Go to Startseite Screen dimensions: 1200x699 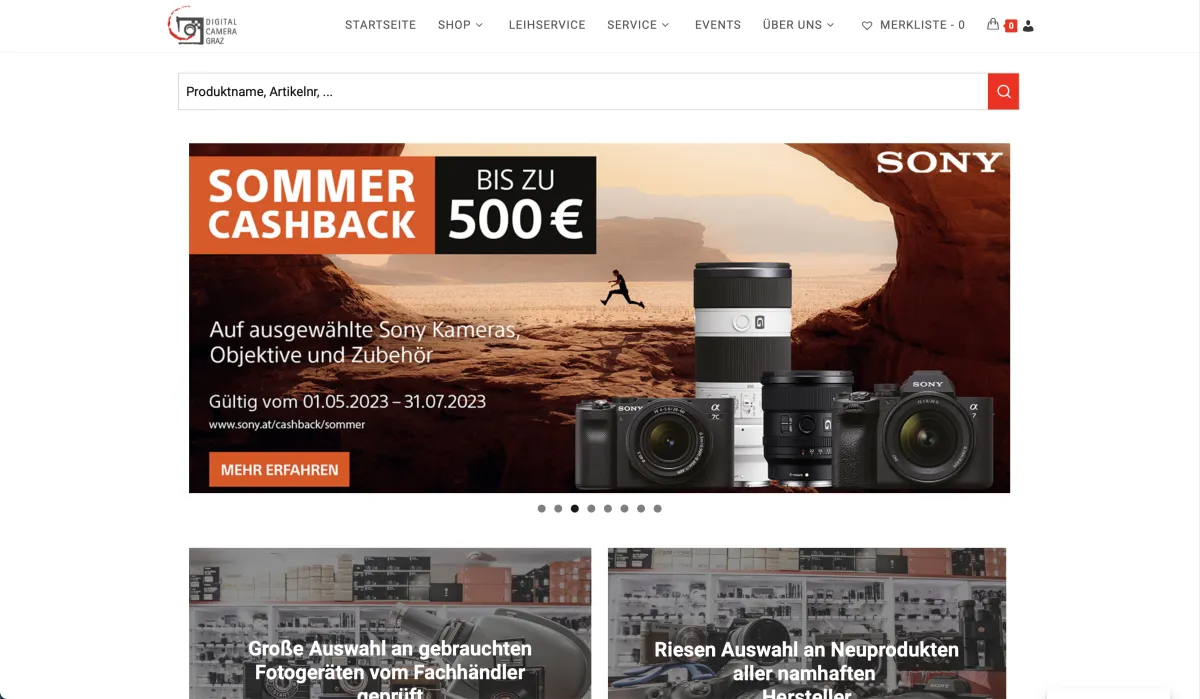[380, 25]
